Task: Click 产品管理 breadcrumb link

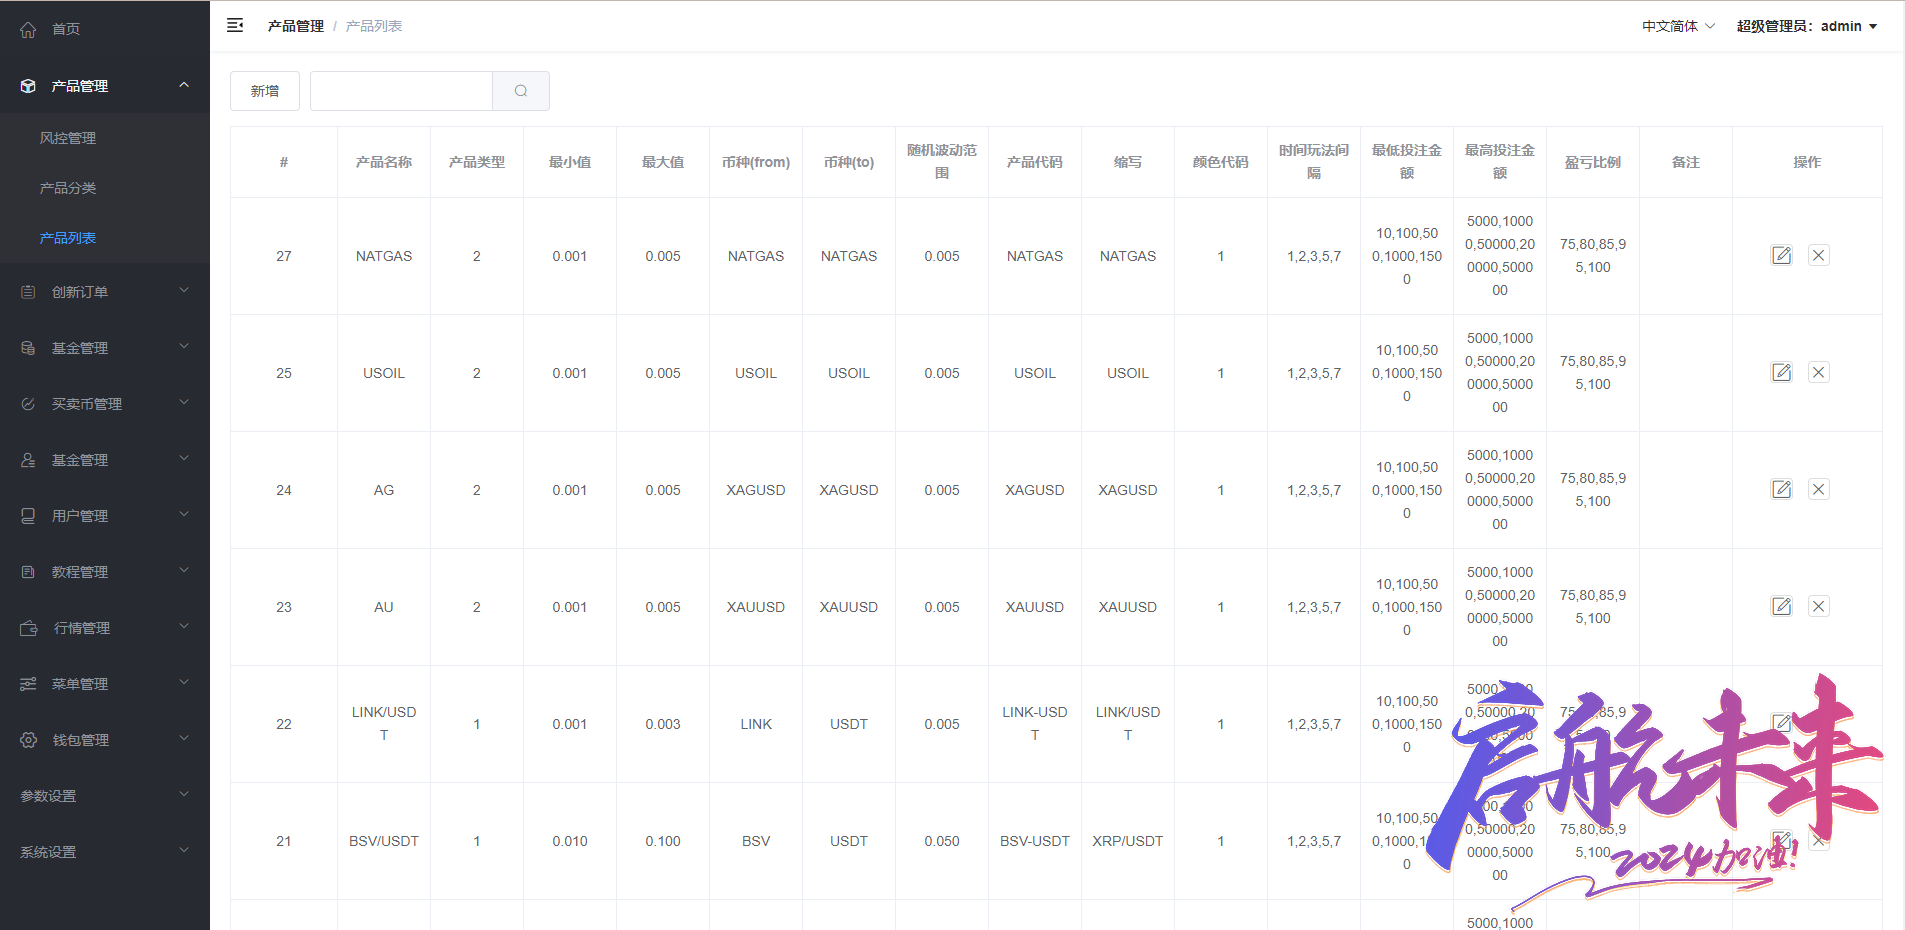Action: (x=296, y=26)
